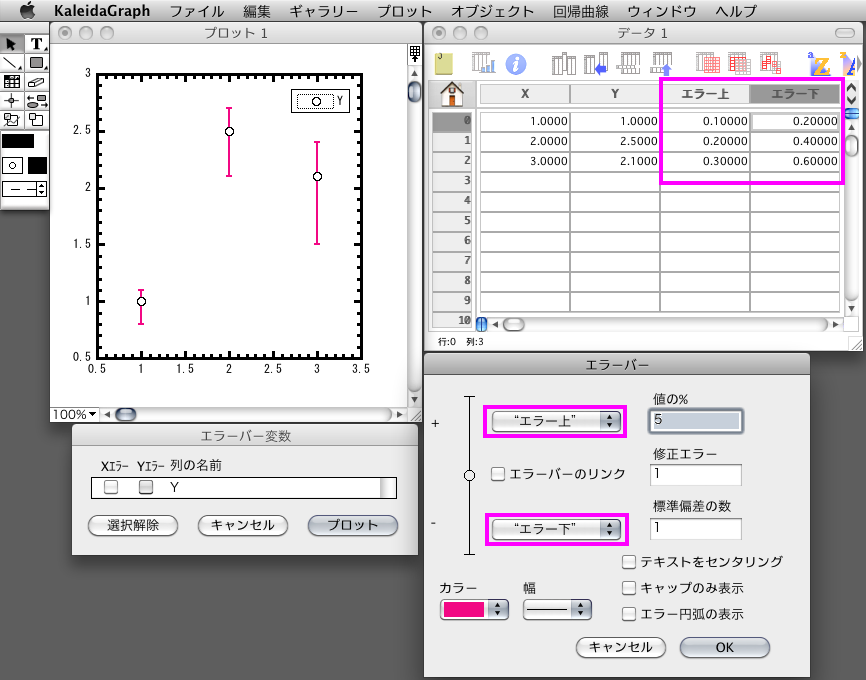Image resolution: width=866 pixels, height=680 pixels.
Task: Pick the Line tool in the toolbox
Action: click(x=11, y=63)
